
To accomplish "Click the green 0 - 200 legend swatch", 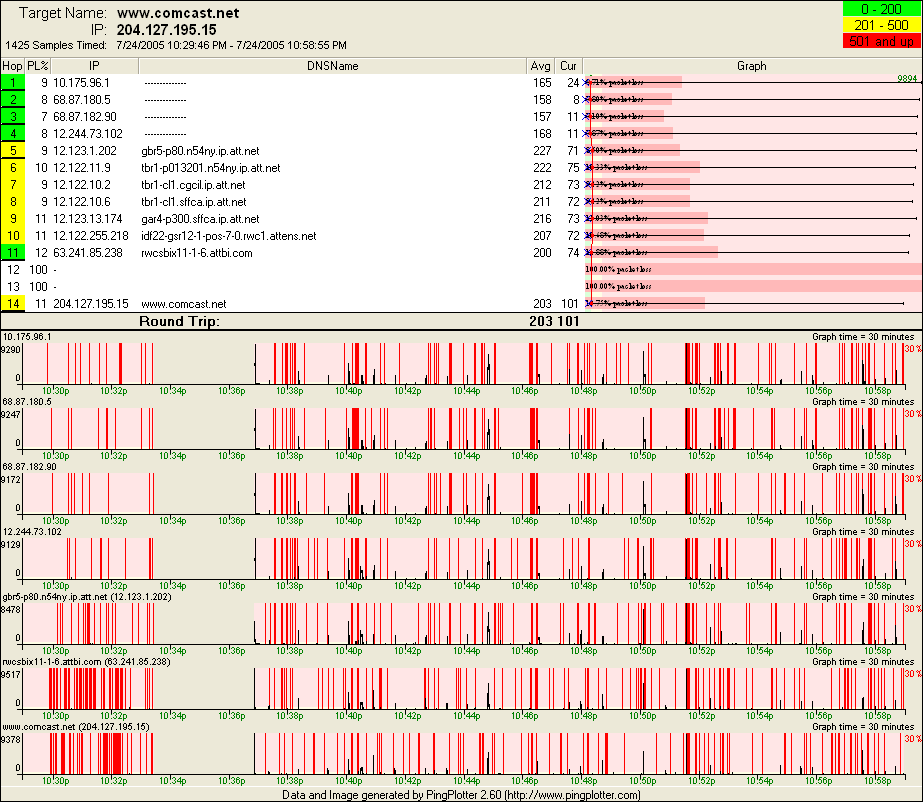I will pyautogui.click(x=881, y=9).
